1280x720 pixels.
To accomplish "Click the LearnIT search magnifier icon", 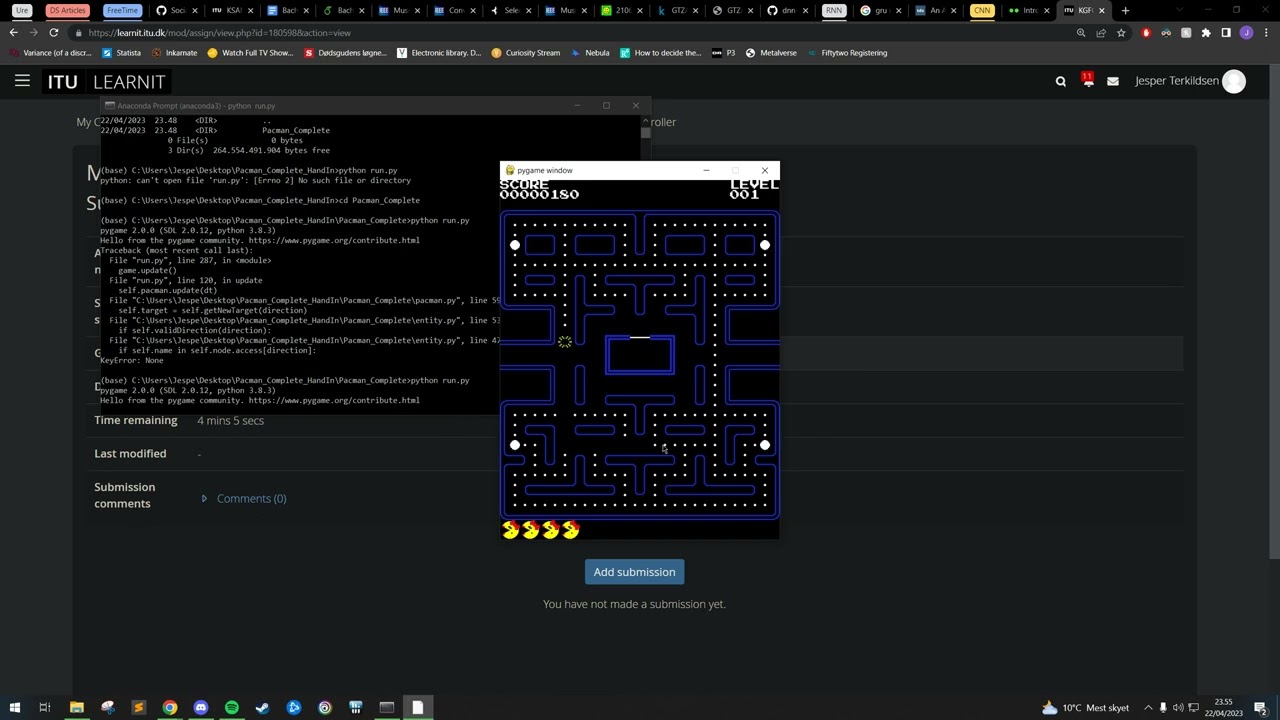I will (1061, 82).
